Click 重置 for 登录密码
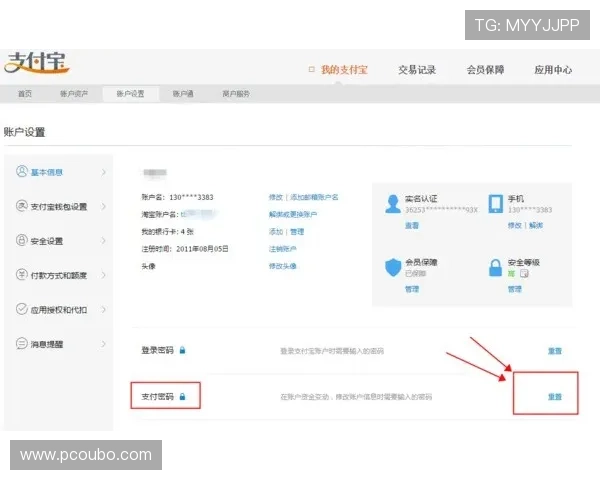The height and width of the screenshot is (480, 600). click(555, 351)
